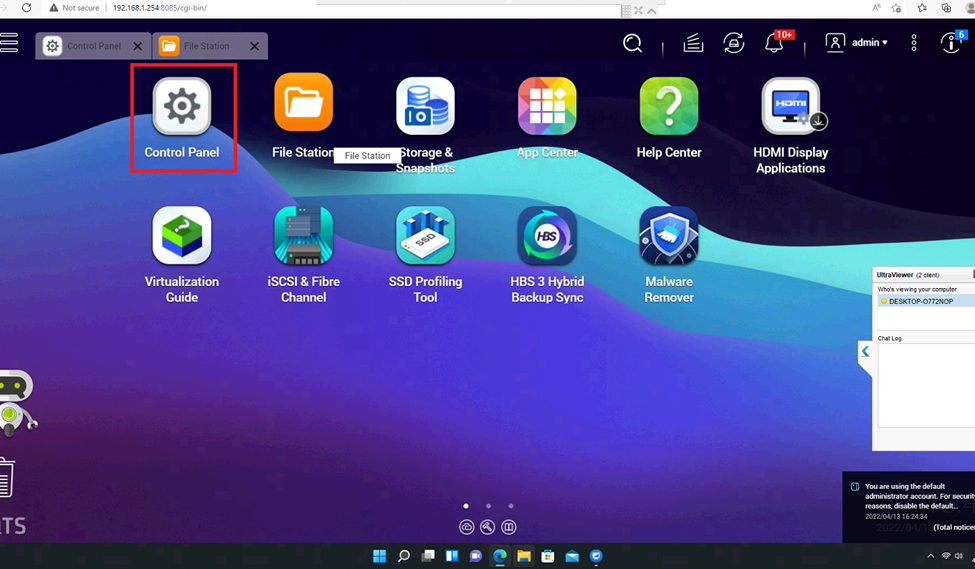Open external devices icon in top bar
Viewport: 975px width, 569px height.
[x=734, y=43]
